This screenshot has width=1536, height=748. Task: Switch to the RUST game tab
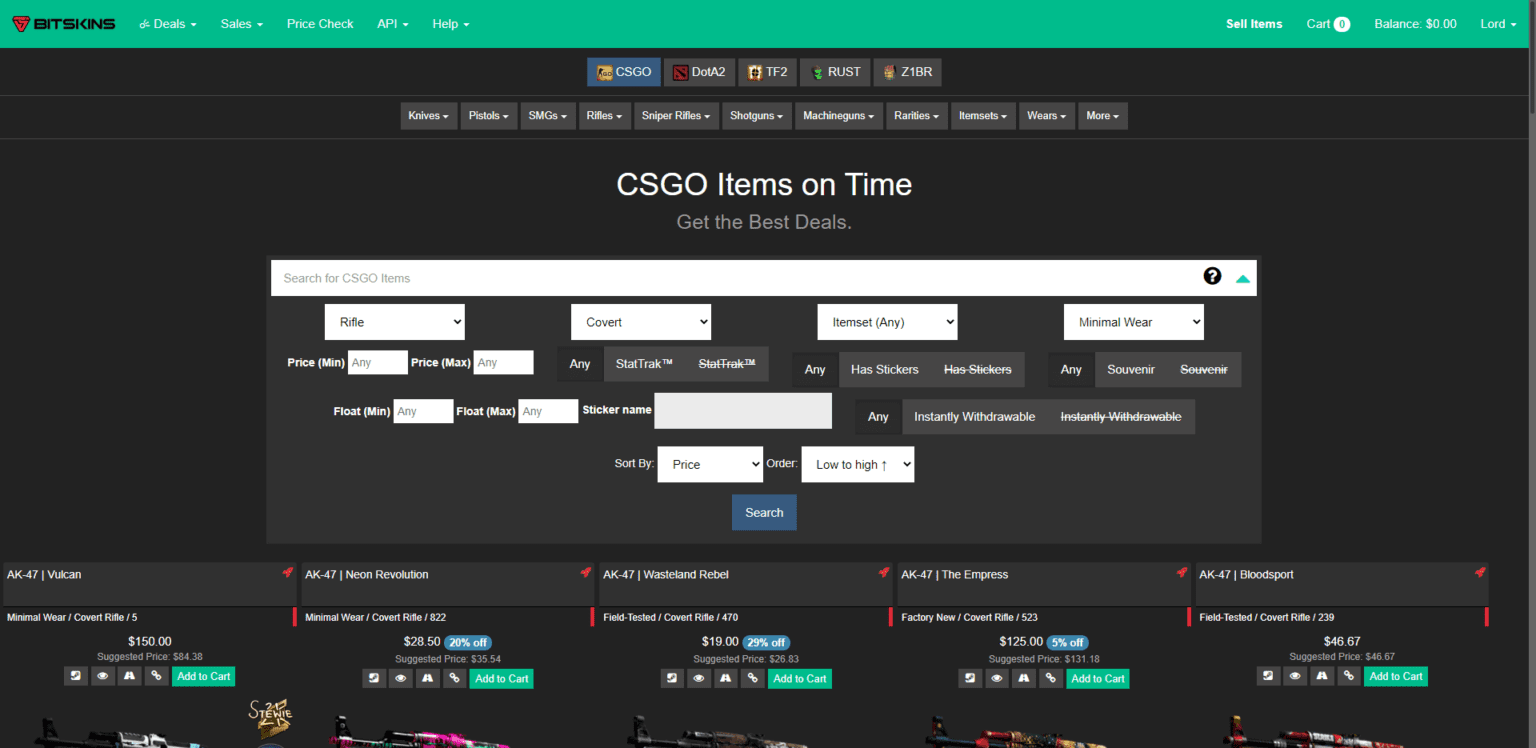point(835,72)
